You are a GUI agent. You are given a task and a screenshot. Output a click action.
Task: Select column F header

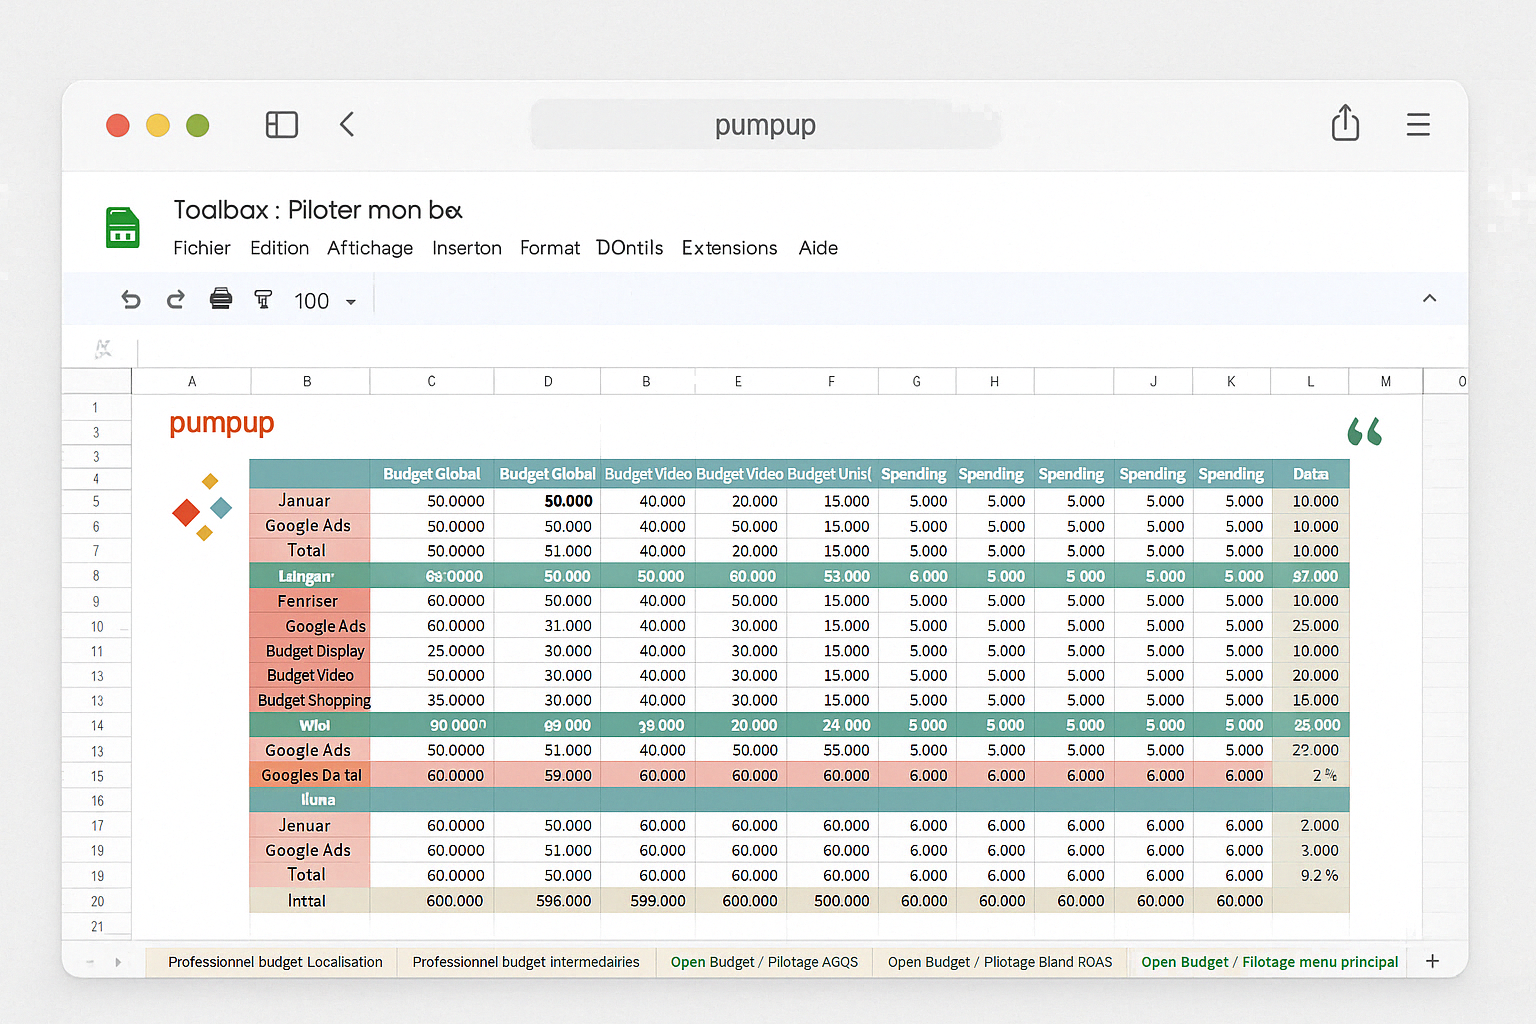click(x=831, y=381)
